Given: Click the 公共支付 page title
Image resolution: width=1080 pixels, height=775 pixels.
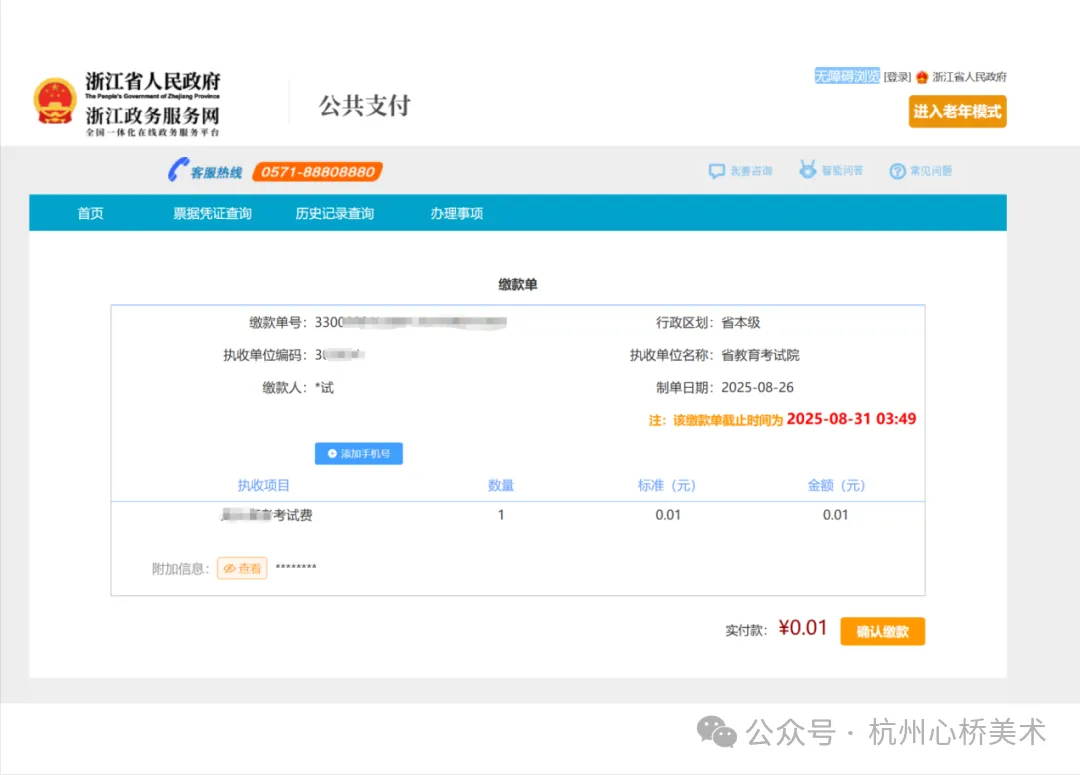Looking at the screenshot, I should click(x=364, y=105).
